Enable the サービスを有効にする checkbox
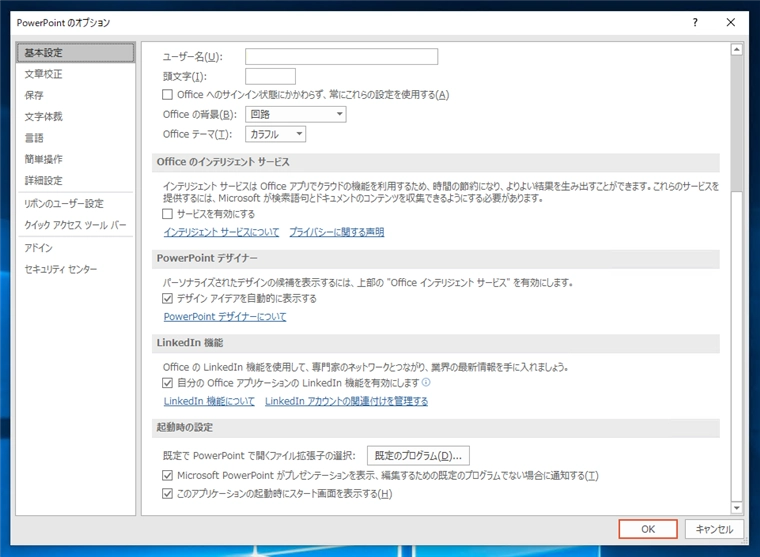Viewport: 760px width, 557px height. (x=167, y=214)
